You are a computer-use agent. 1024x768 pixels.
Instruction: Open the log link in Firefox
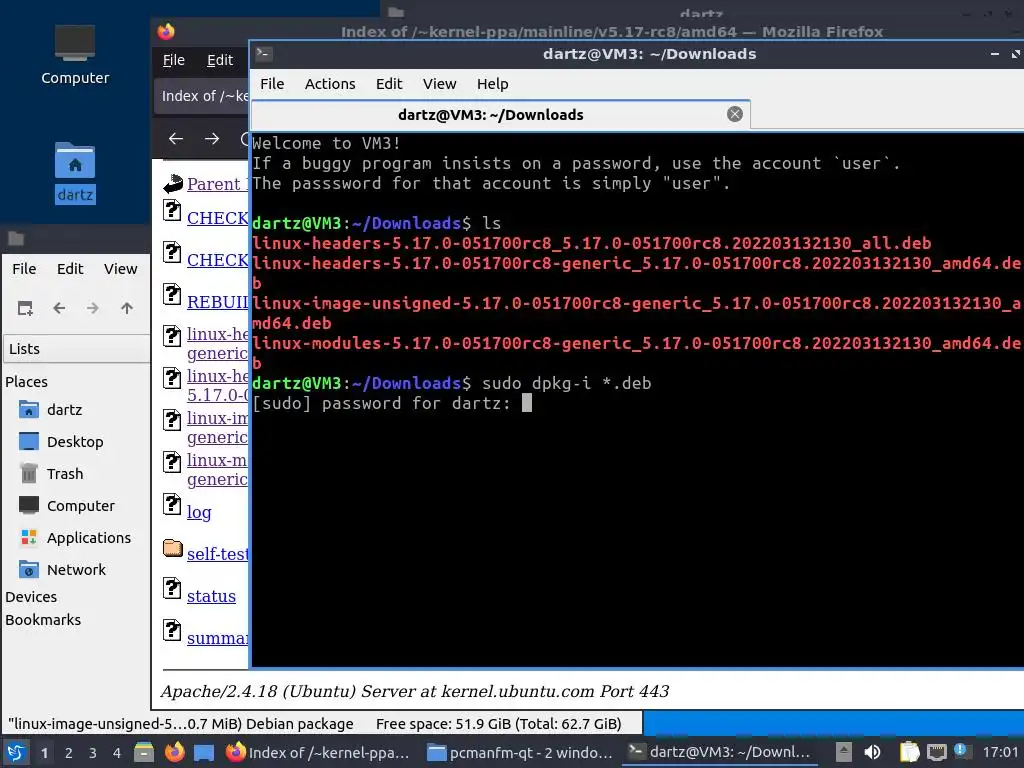(199, 513)
